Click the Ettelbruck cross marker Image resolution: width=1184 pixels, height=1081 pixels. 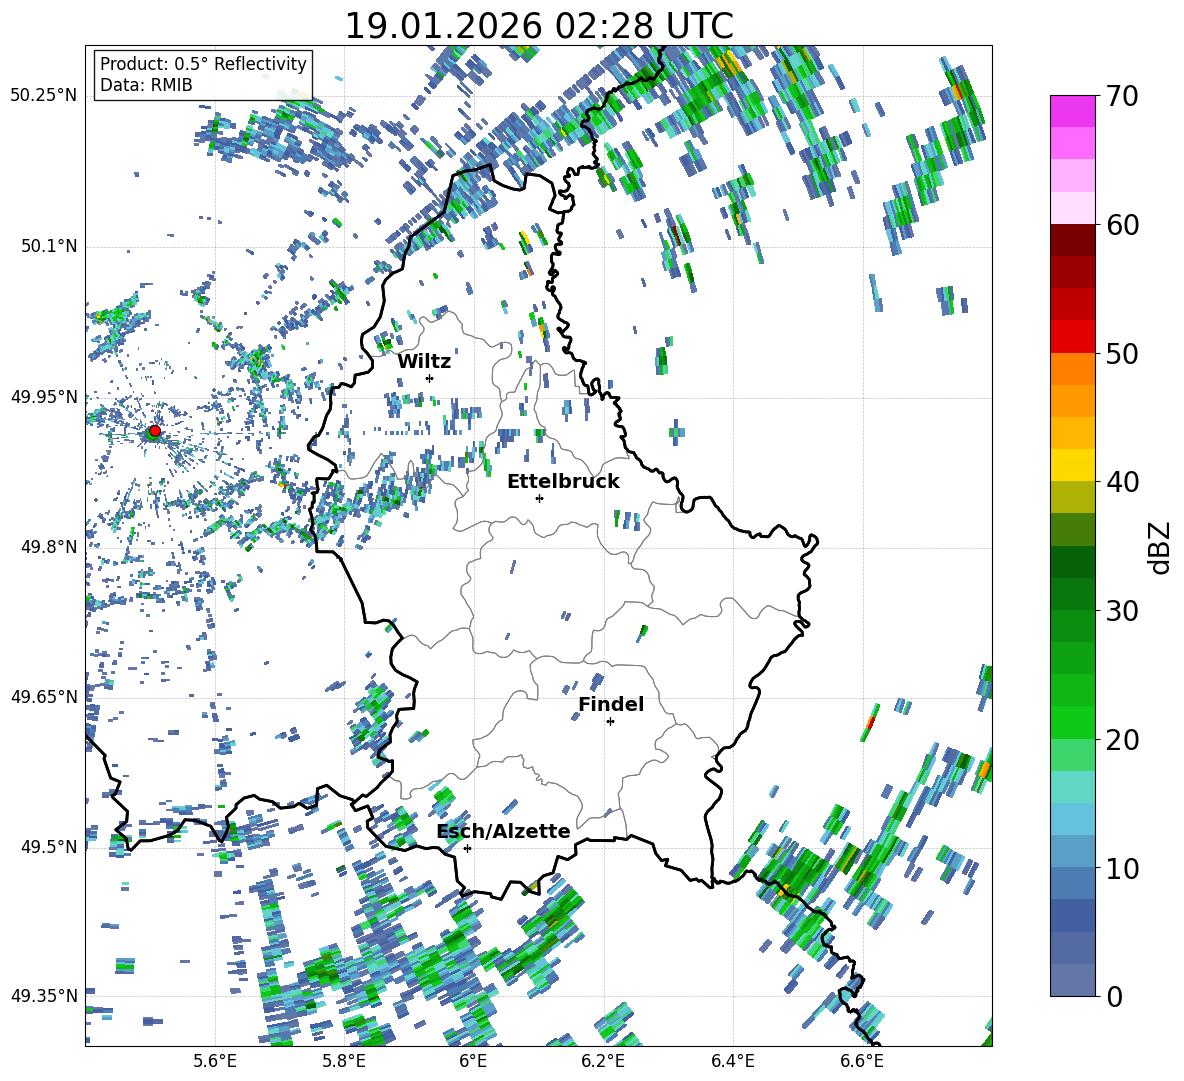539,498
